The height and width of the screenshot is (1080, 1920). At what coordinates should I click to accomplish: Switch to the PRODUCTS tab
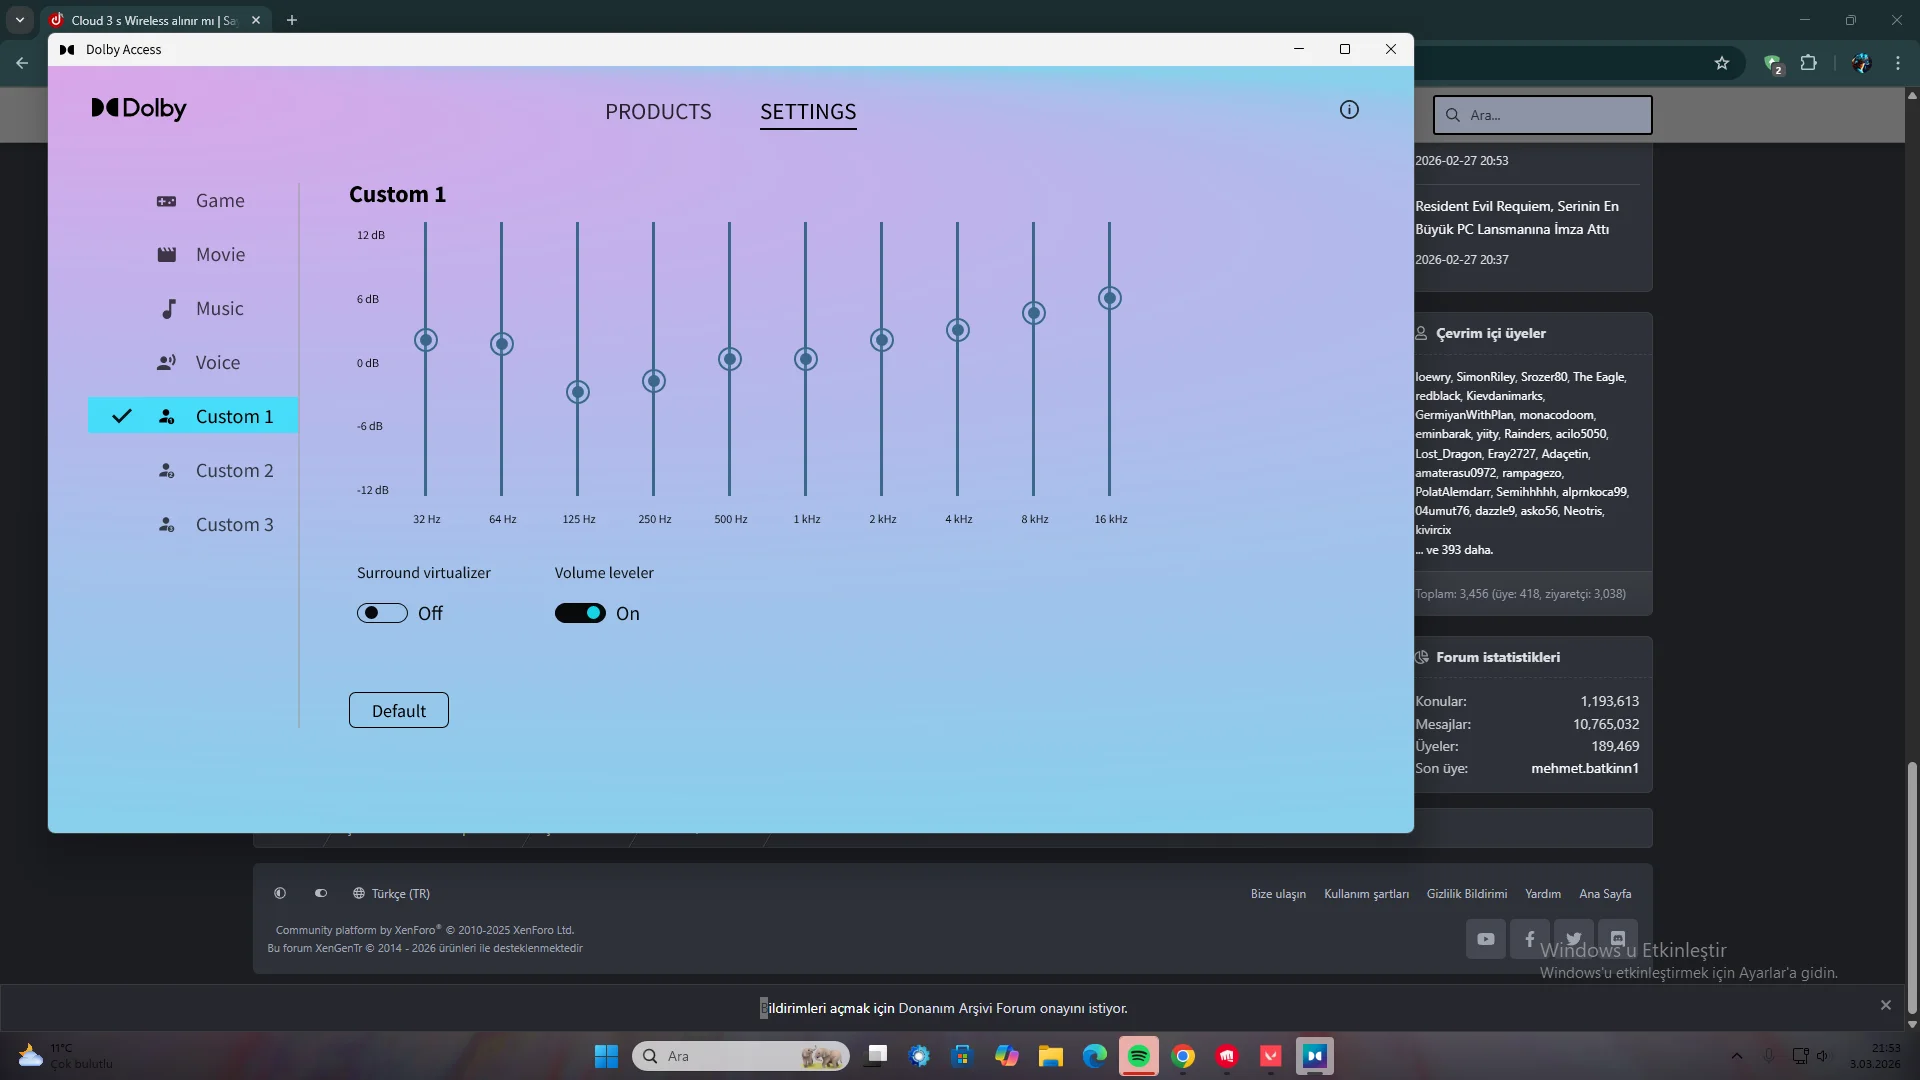658,112
